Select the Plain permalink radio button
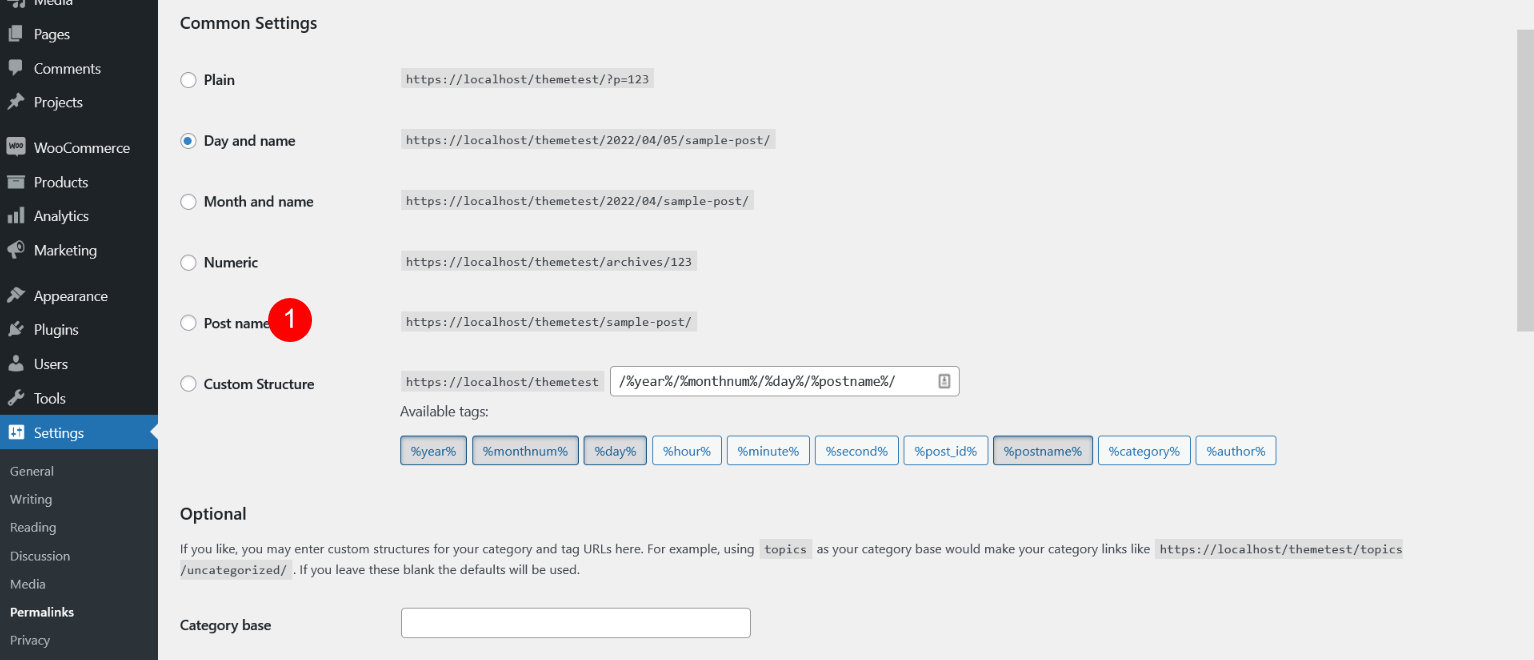Image resolution: width=1534 pixels, height=660 pixels. [x=188, y=80]
